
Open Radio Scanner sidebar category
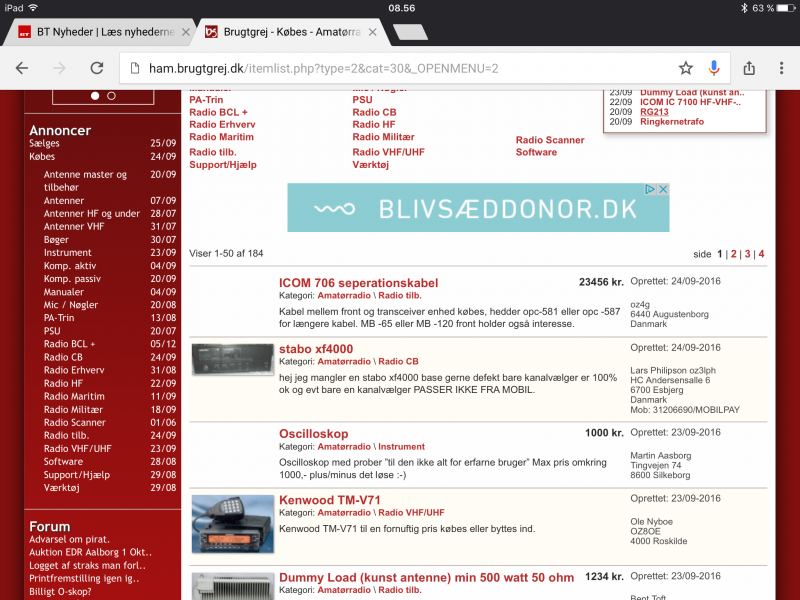point(74,422)
